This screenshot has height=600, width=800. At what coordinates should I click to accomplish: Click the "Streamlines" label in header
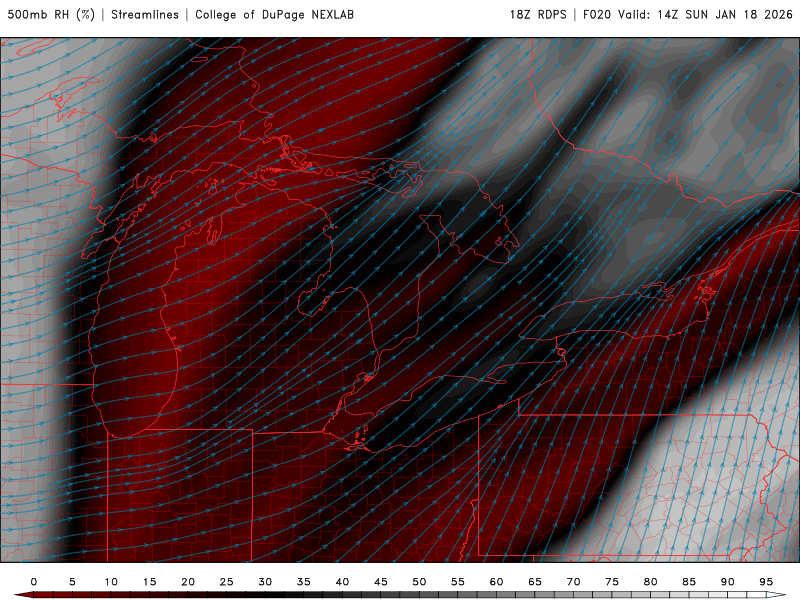pyautogui.click(x=145, y=14)
